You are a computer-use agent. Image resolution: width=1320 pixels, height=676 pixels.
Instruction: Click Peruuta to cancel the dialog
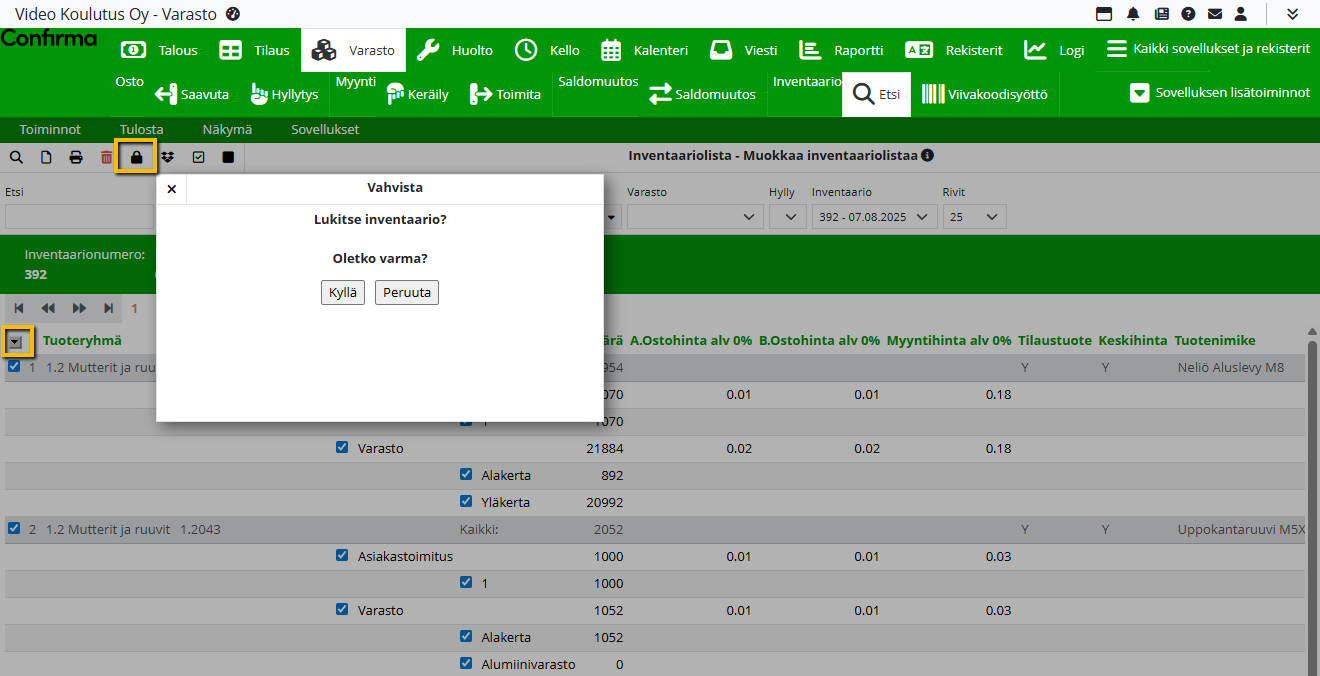[x=406, y=293]
